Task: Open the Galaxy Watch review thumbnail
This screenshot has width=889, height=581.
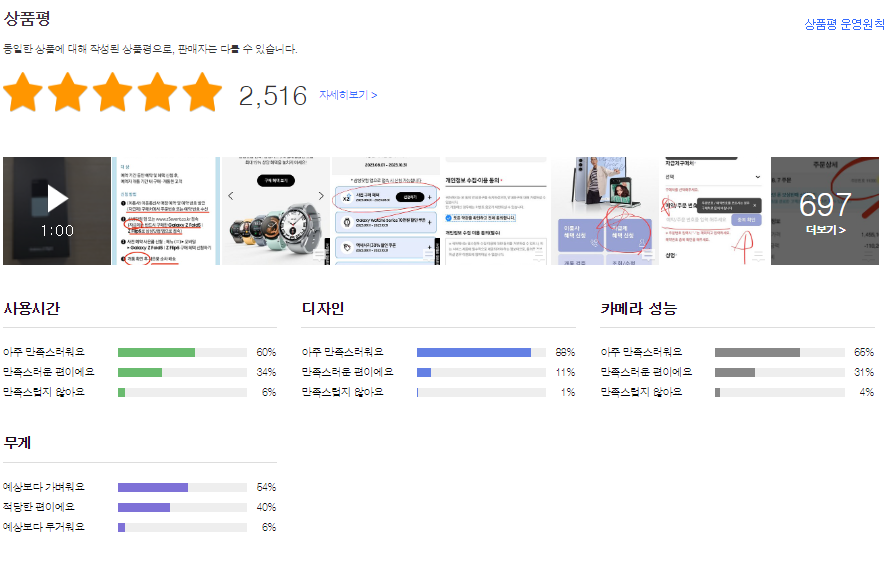Action: pyautogui.click(x=276, y=211)
